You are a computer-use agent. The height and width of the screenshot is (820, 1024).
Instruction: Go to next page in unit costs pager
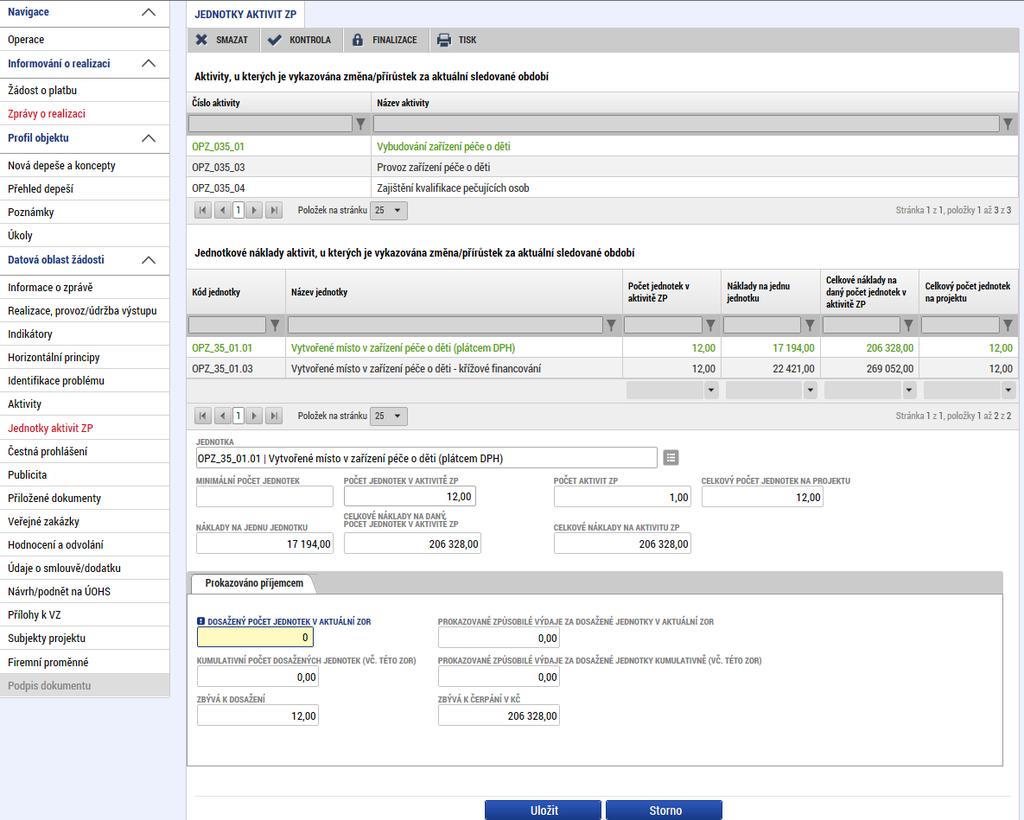coord(255,415)
